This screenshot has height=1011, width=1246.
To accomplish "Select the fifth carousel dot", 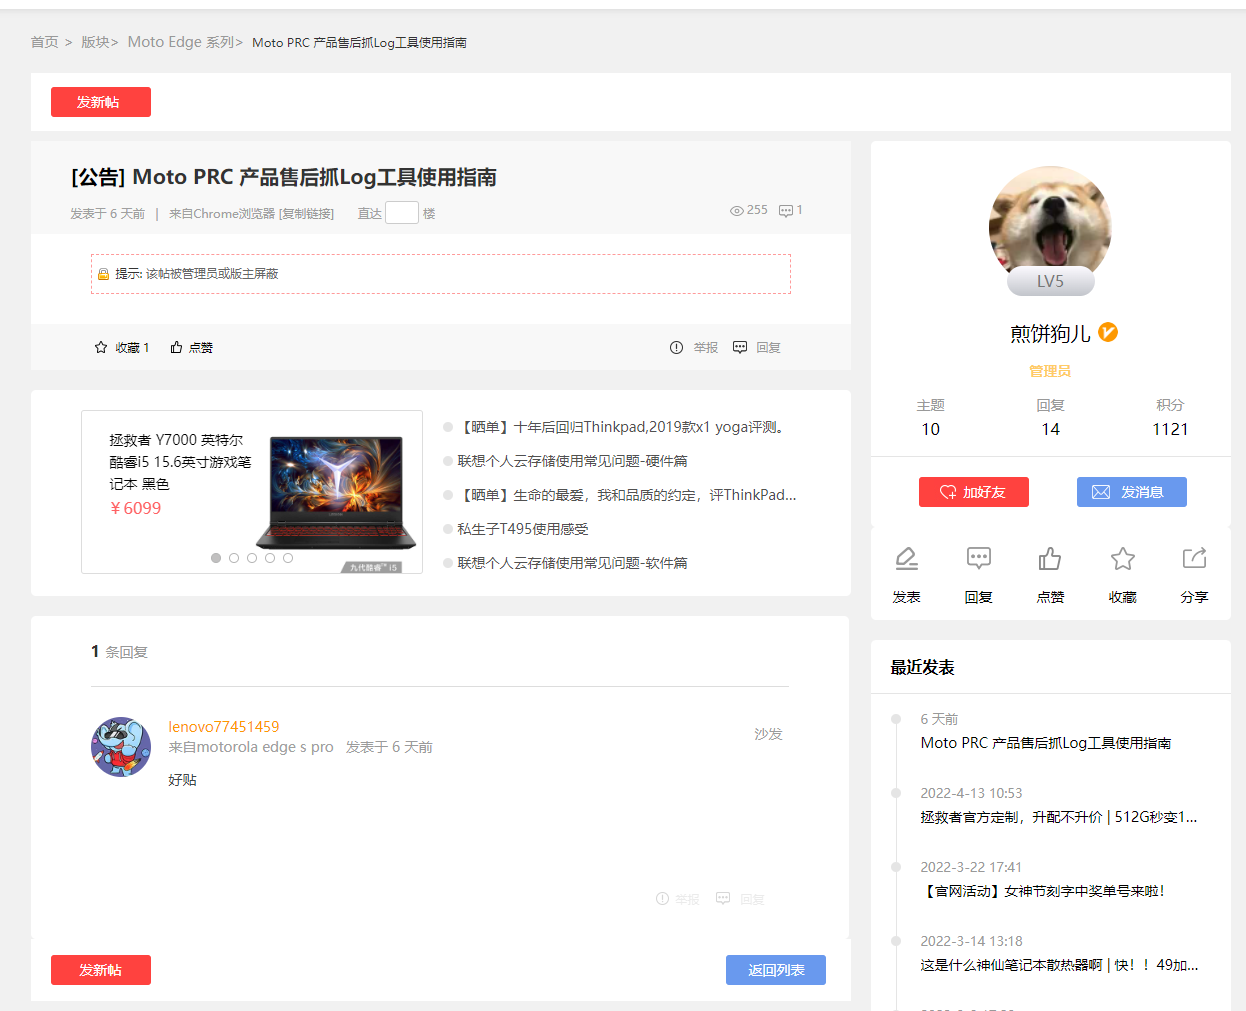I will click(x=288, y=558).
